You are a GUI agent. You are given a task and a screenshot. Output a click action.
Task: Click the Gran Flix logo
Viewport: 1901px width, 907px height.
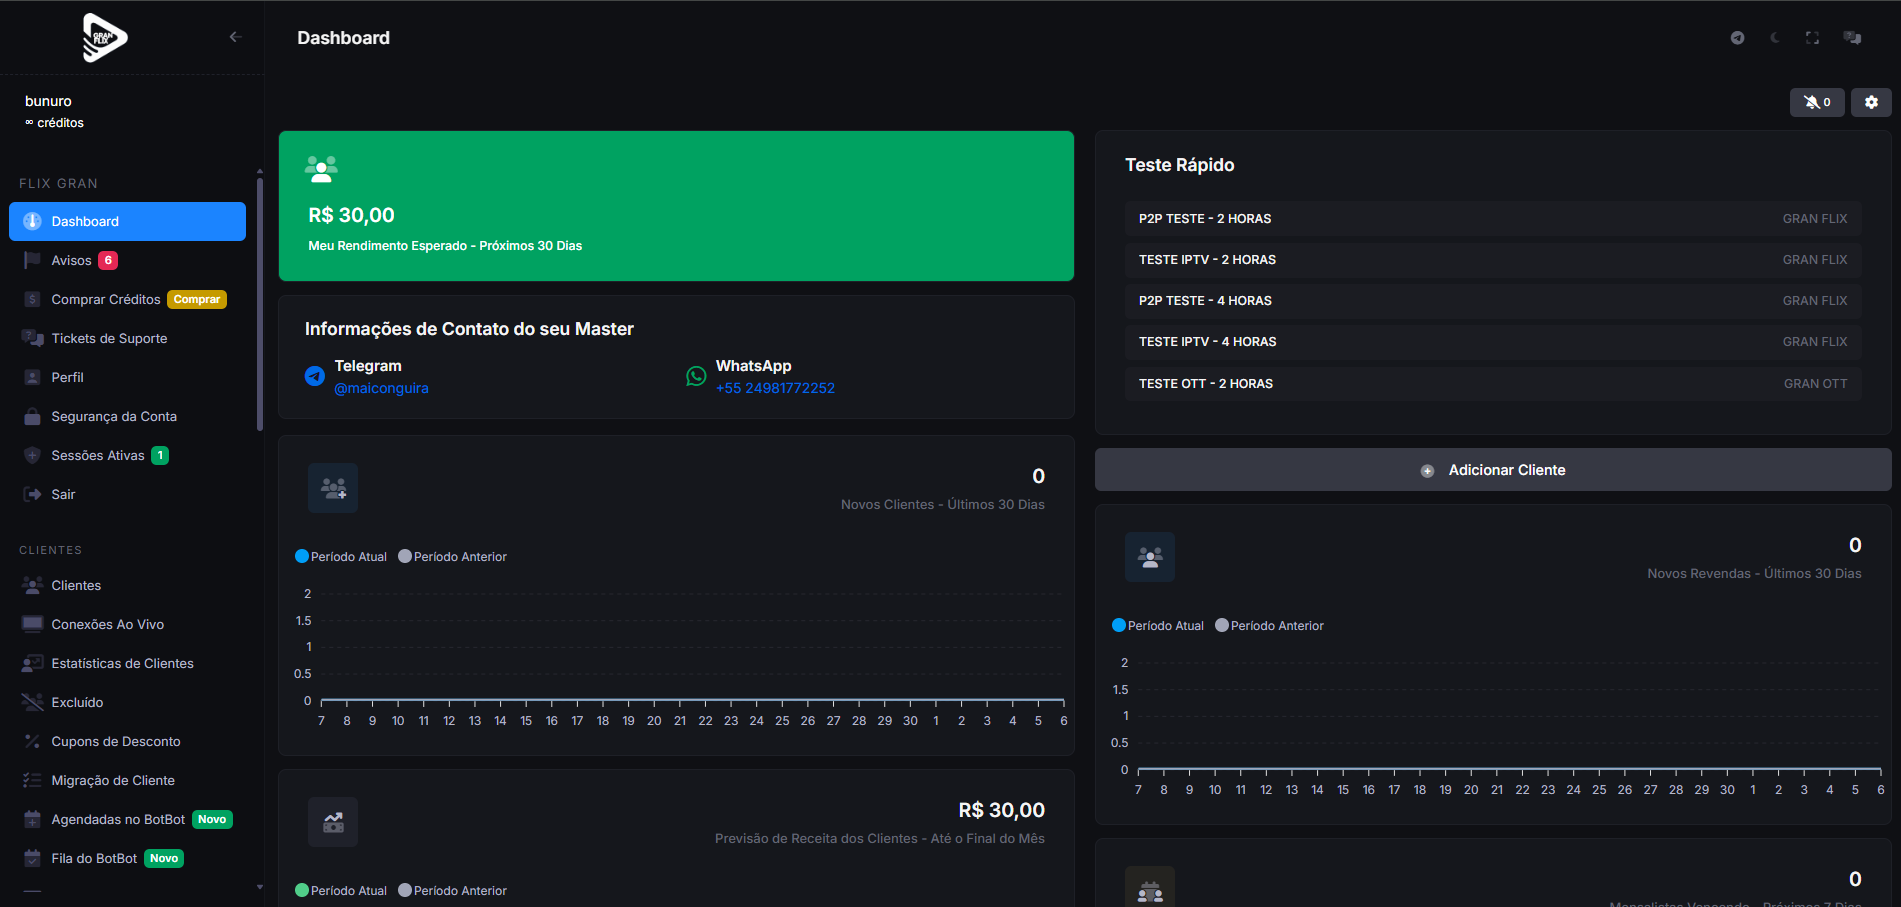pyautogui.click(x=104, y=38)
